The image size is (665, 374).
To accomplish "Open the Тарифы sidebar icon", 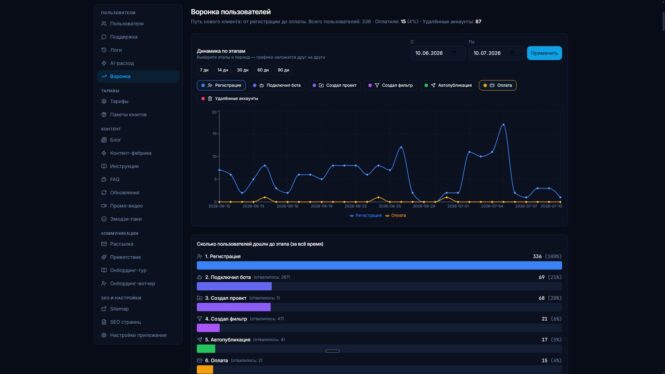I will coord(104,101).
